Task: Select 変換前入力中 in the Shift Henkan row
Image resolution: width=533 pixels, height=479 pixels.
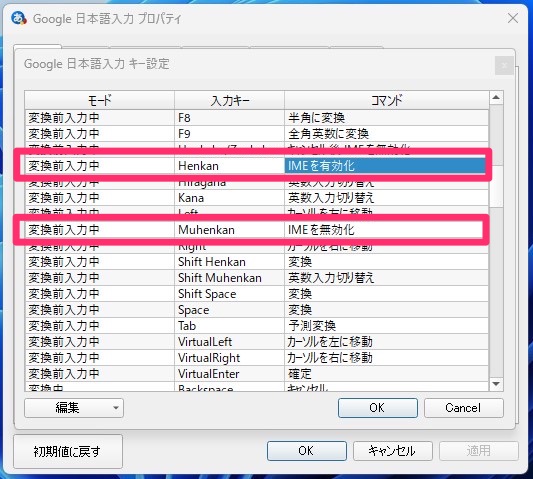Action: coord(100,262)
